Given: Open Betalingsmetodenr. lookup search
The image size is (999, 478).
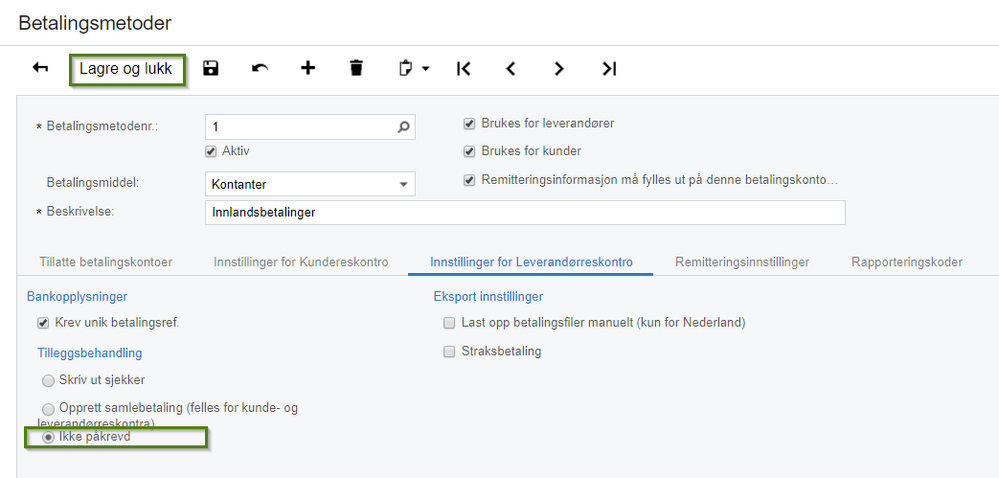Looking at the screenshot, I should pyautogui.click(x=404, y=127).
